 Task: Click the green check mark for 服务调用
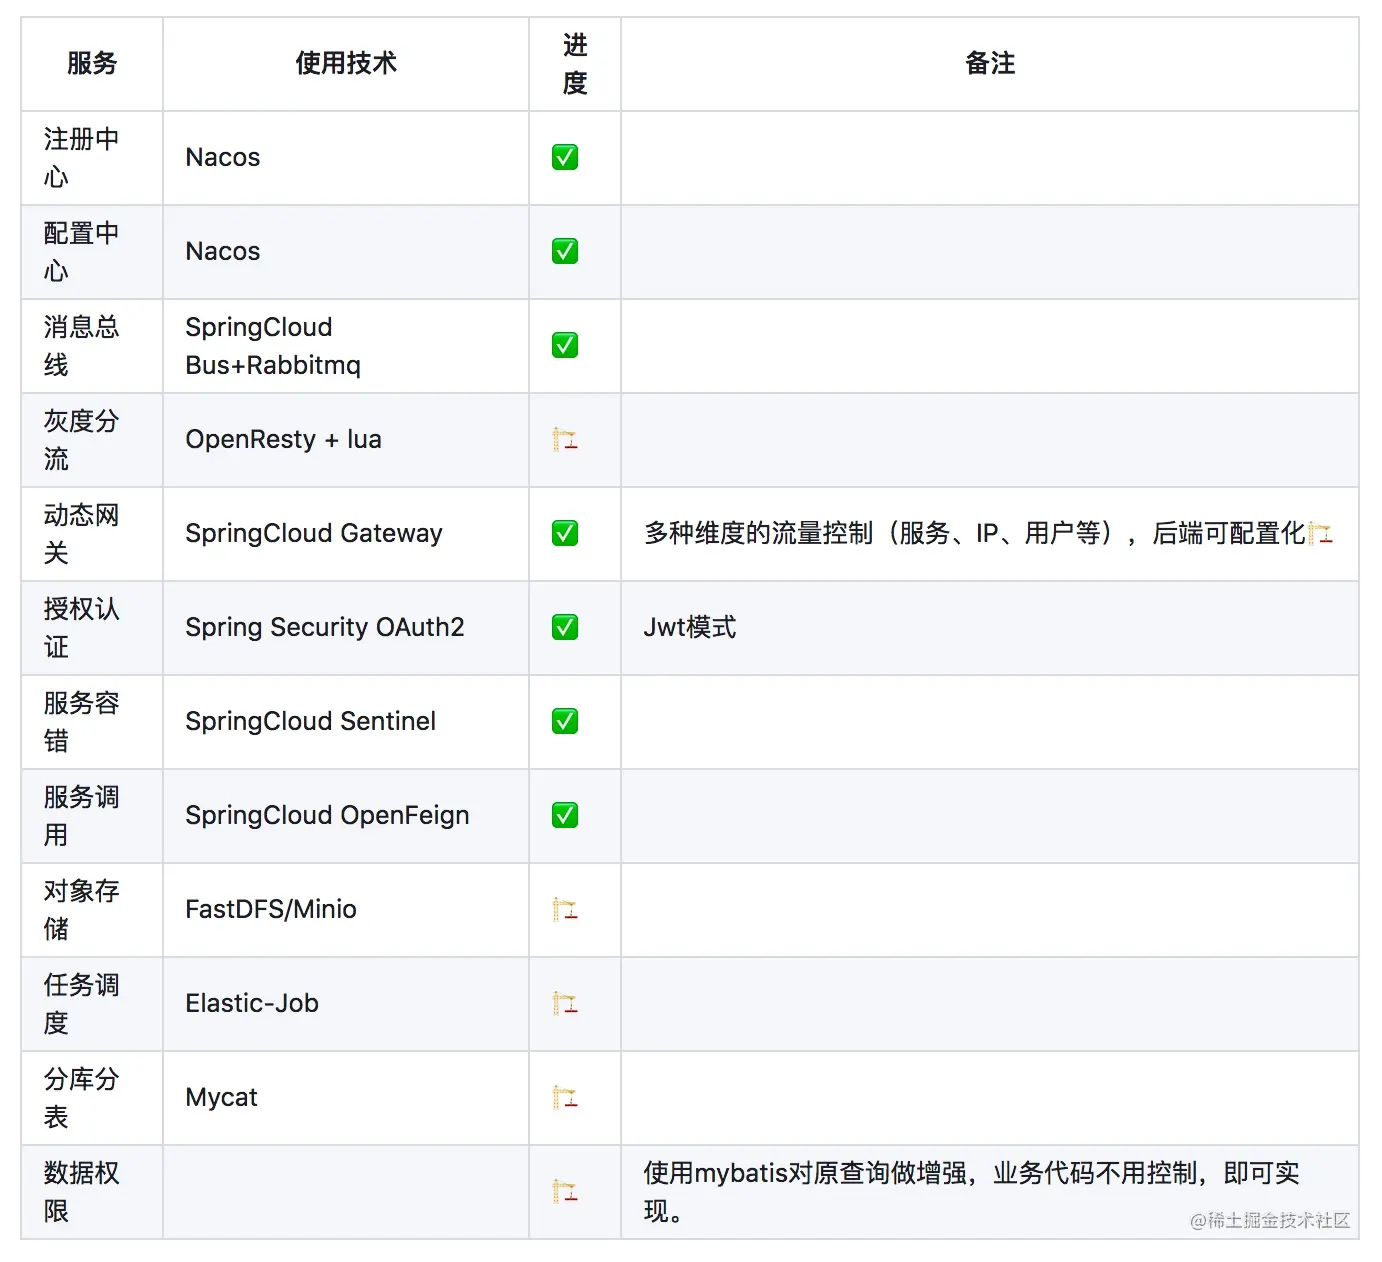click(565, 815)
